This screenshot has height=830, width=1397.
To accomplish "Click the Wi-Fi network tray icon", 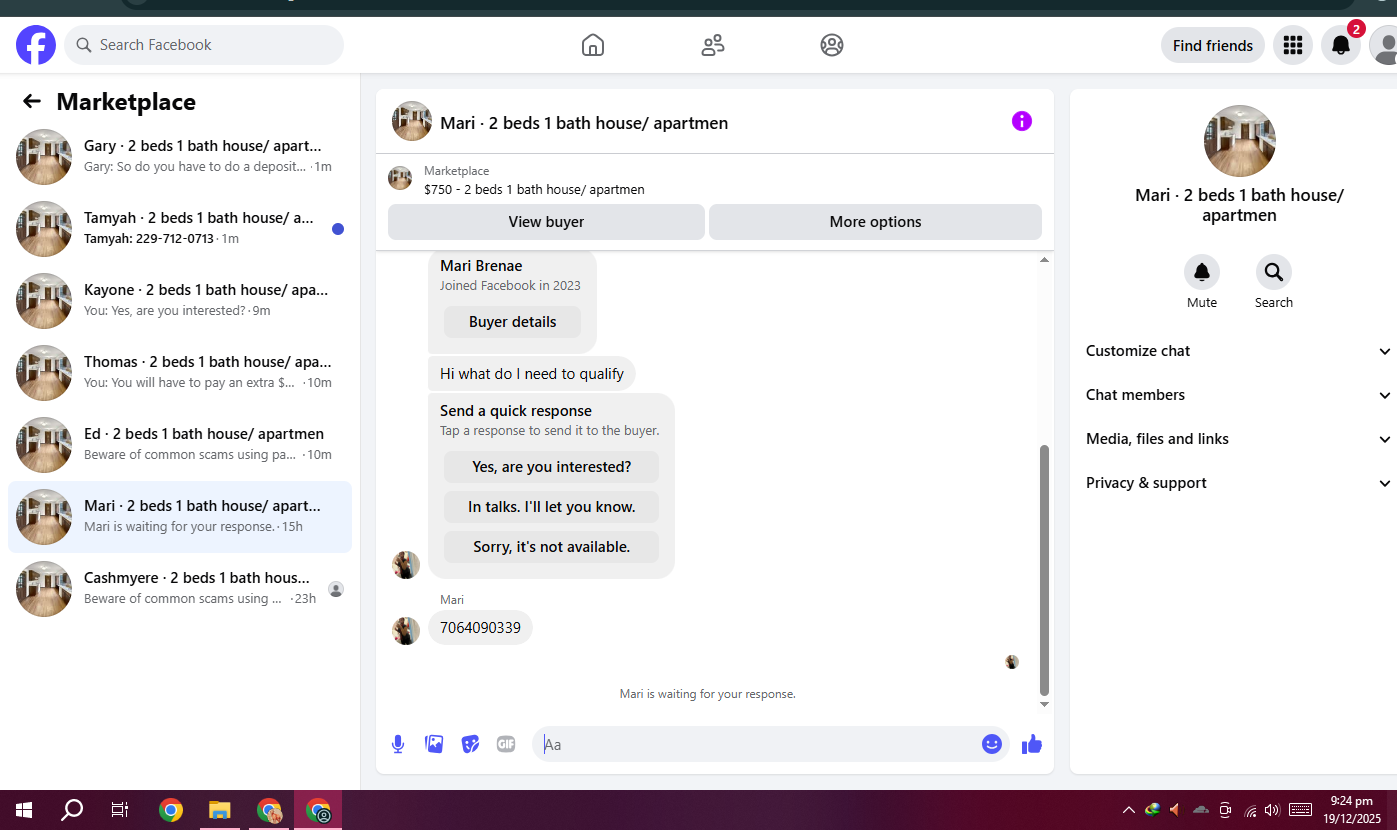I will pos(1250,810).
